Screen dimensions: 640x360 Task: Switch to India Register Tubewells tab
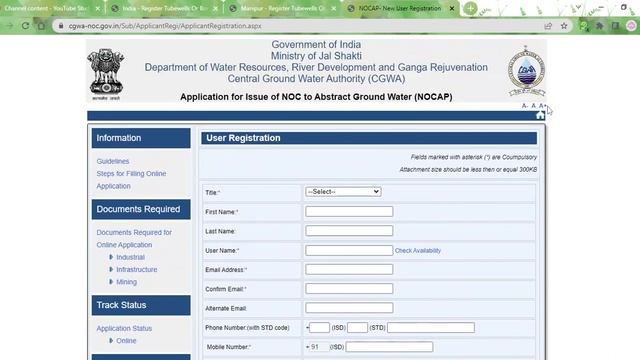[164, 8]
